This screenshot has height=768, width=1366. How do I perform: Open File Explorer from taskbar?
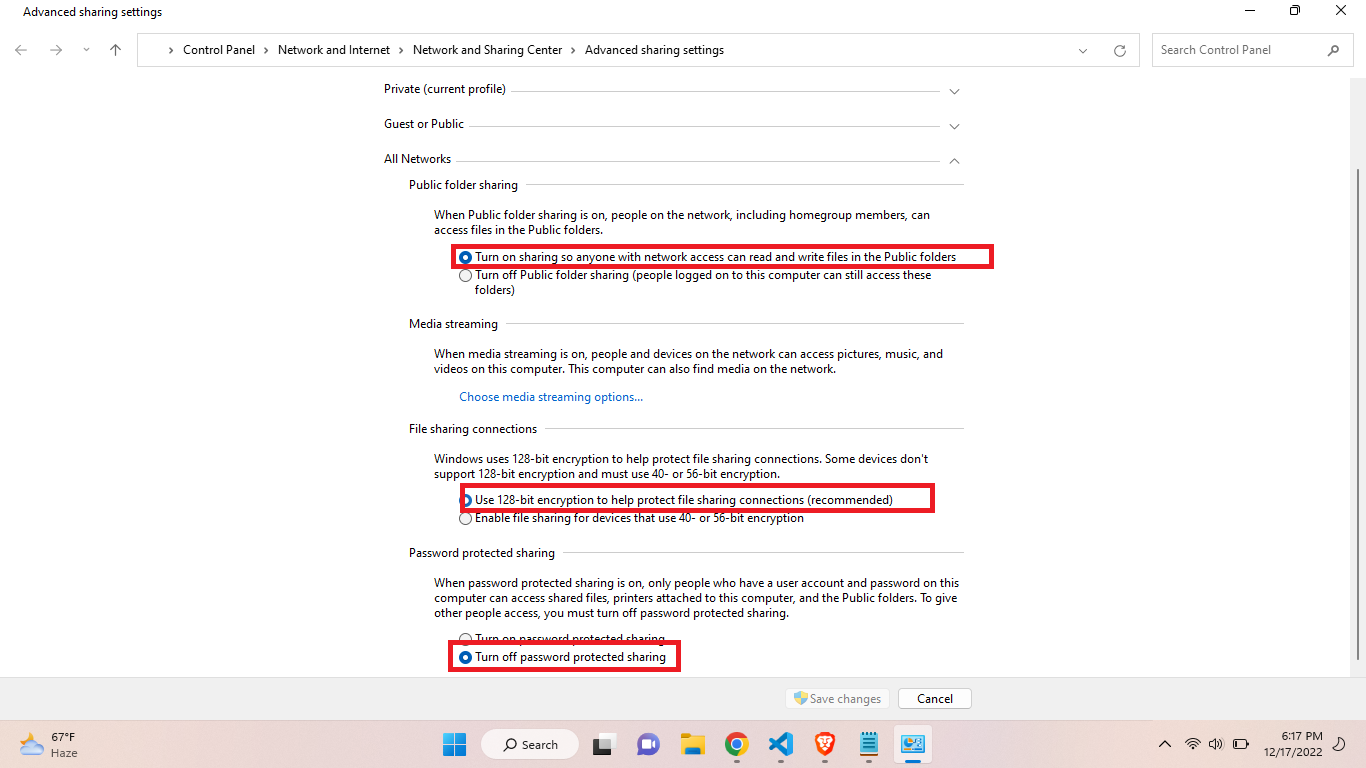tap(693, 744)
